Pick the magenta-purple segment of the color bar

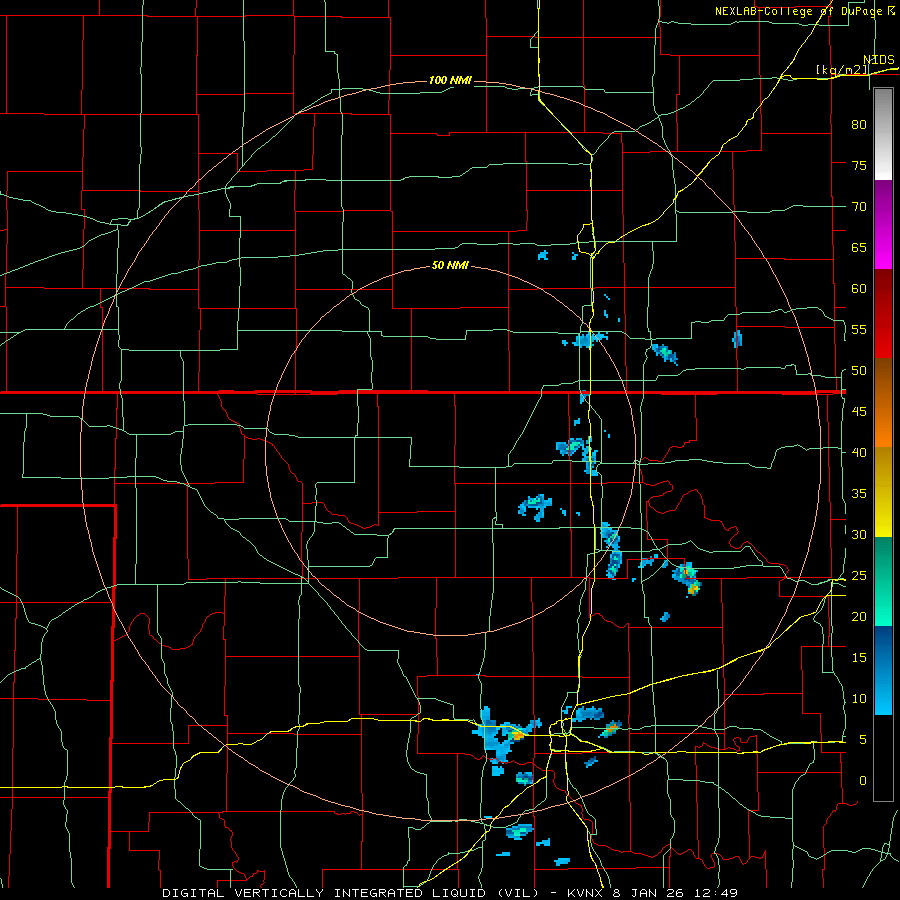pos(883,224)
